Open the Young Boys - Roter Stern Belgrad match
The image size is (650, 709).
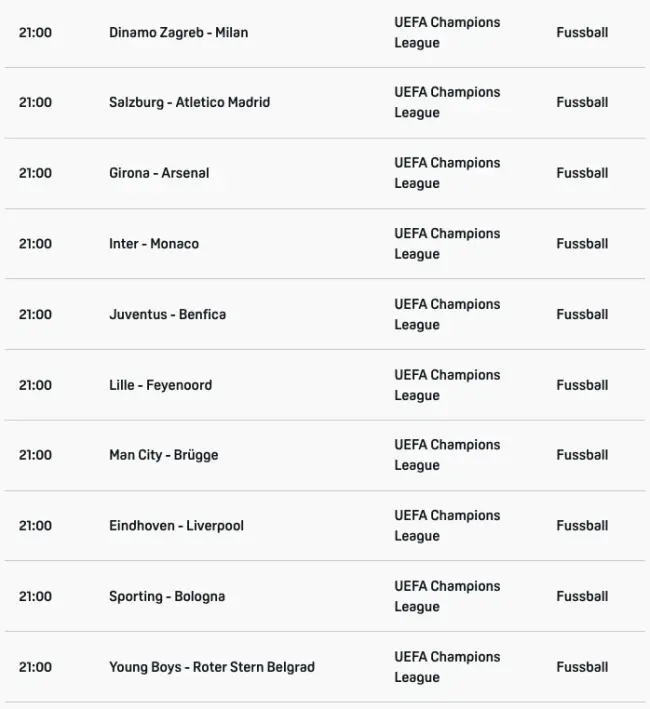(211, 667)
